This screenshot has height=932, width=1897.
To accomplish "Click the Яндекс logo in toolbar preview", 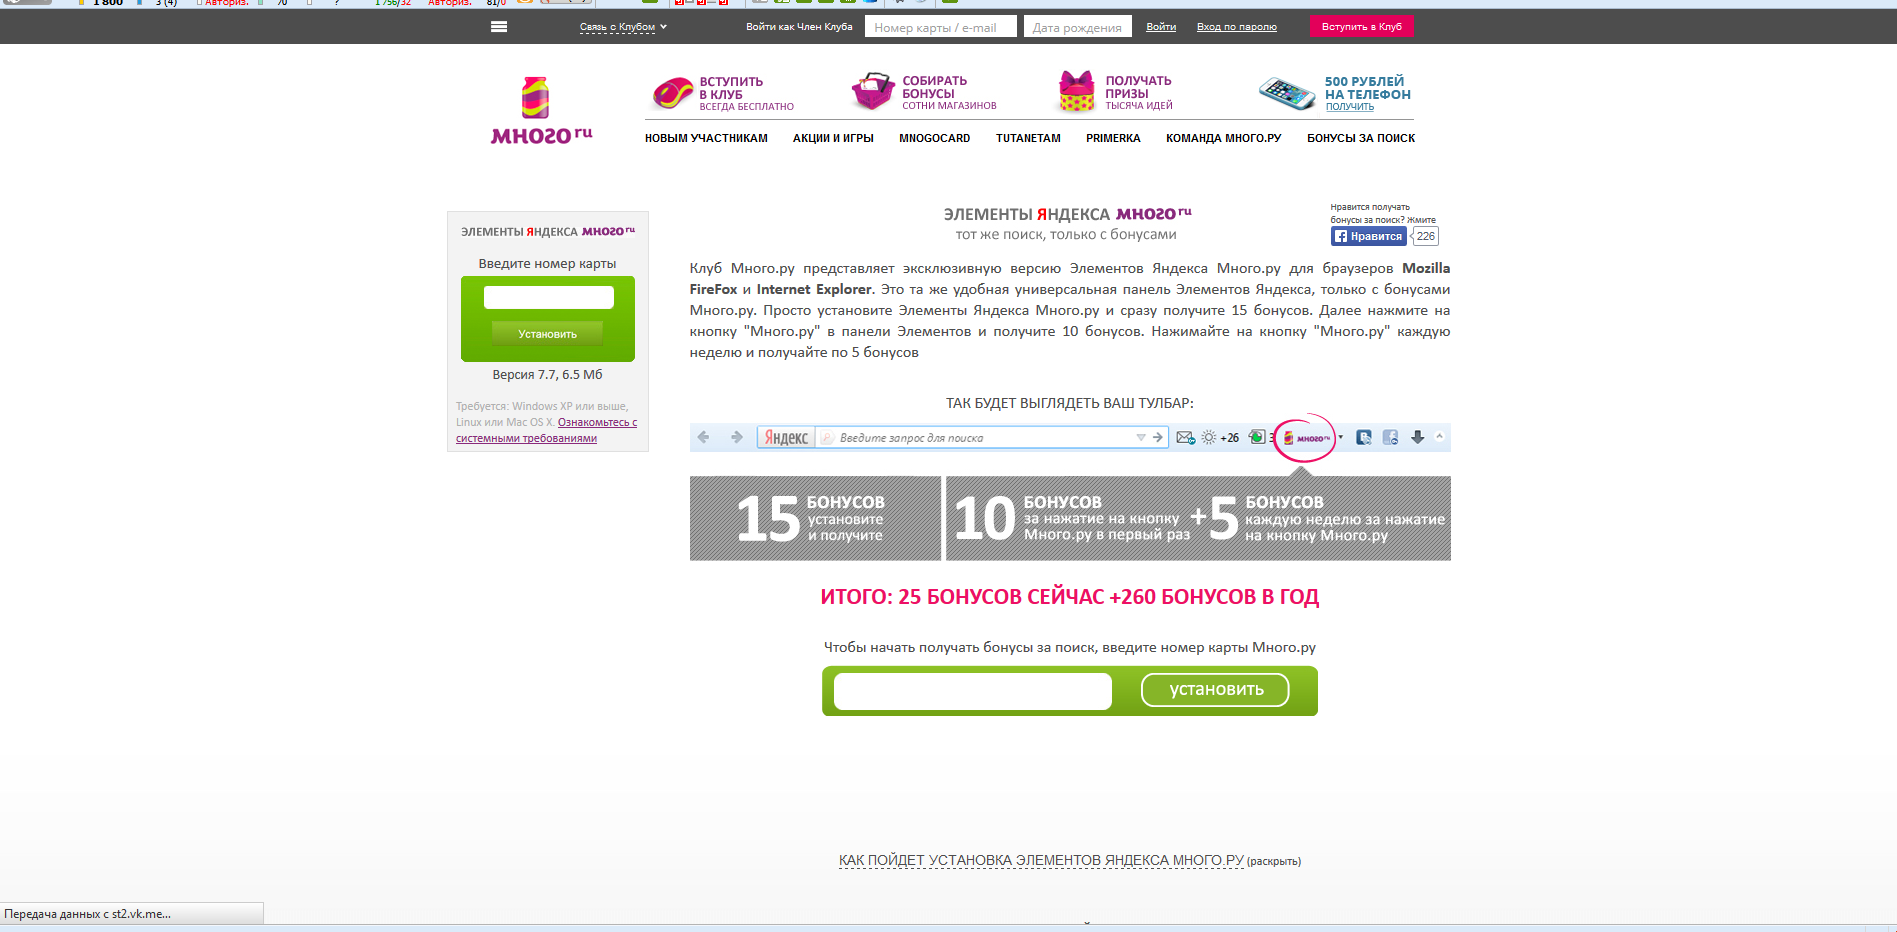I will pyautogui.click(x=786, y=438).
